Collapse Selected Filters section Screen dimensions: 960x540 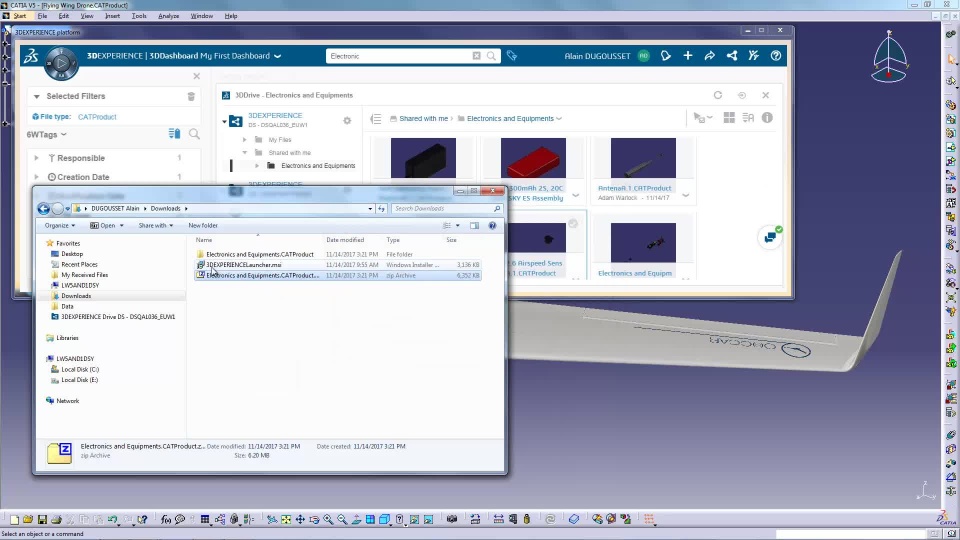(x=37, y=96)
